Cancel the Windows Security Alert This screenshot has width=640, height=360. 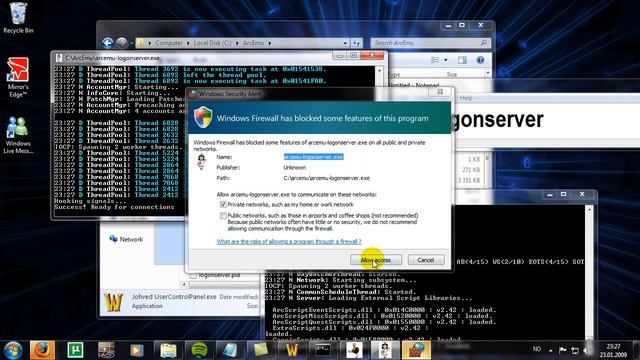pos(426,260)
